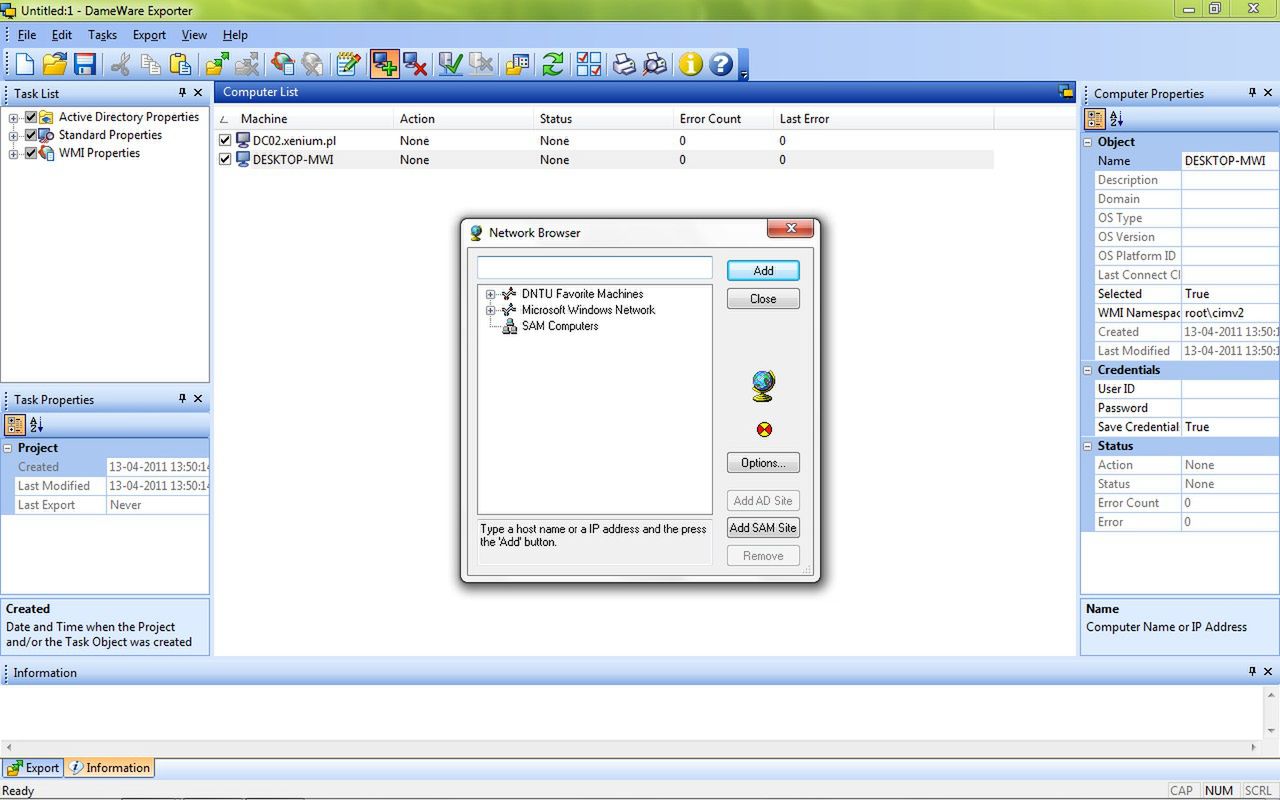Click Alphabetical sort icon in Task Properties
The width and height of the screenshot is (1280, 800).
(37, 425)
